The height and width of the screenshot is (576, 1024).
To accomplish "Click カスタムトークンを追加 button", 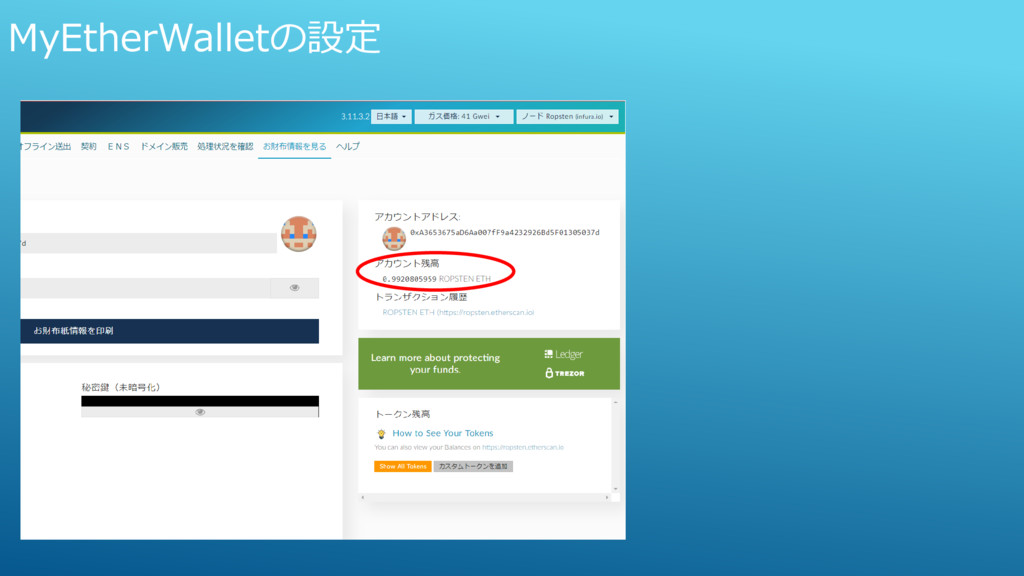I will 473,466.
